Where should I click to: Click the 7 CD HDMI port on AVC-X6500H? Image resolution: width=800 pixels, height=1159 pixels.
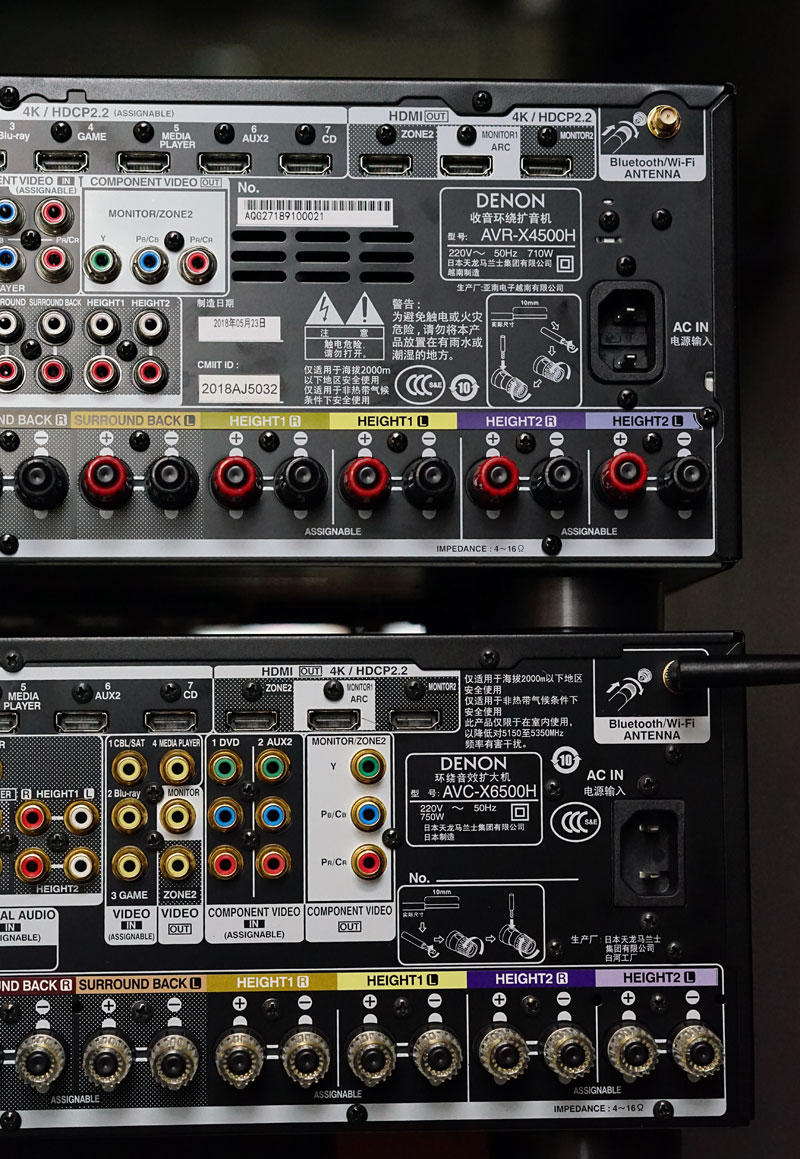pyautogui.click(x=170, y=721)
